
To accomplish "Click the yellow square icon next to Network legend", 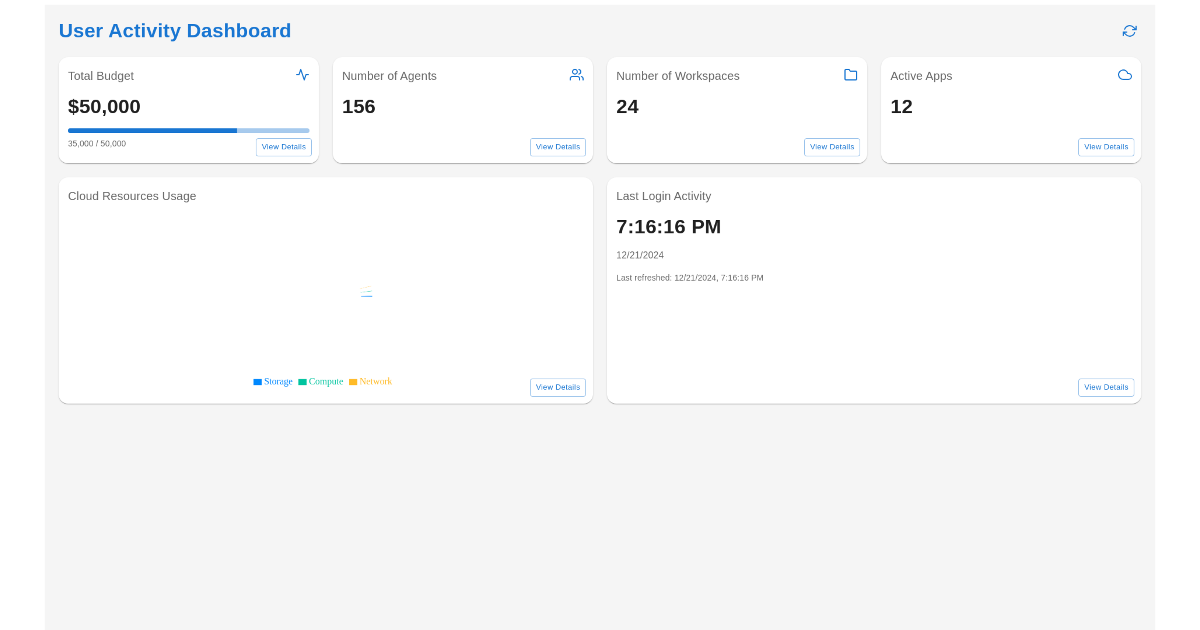I will tap(351, 381).
